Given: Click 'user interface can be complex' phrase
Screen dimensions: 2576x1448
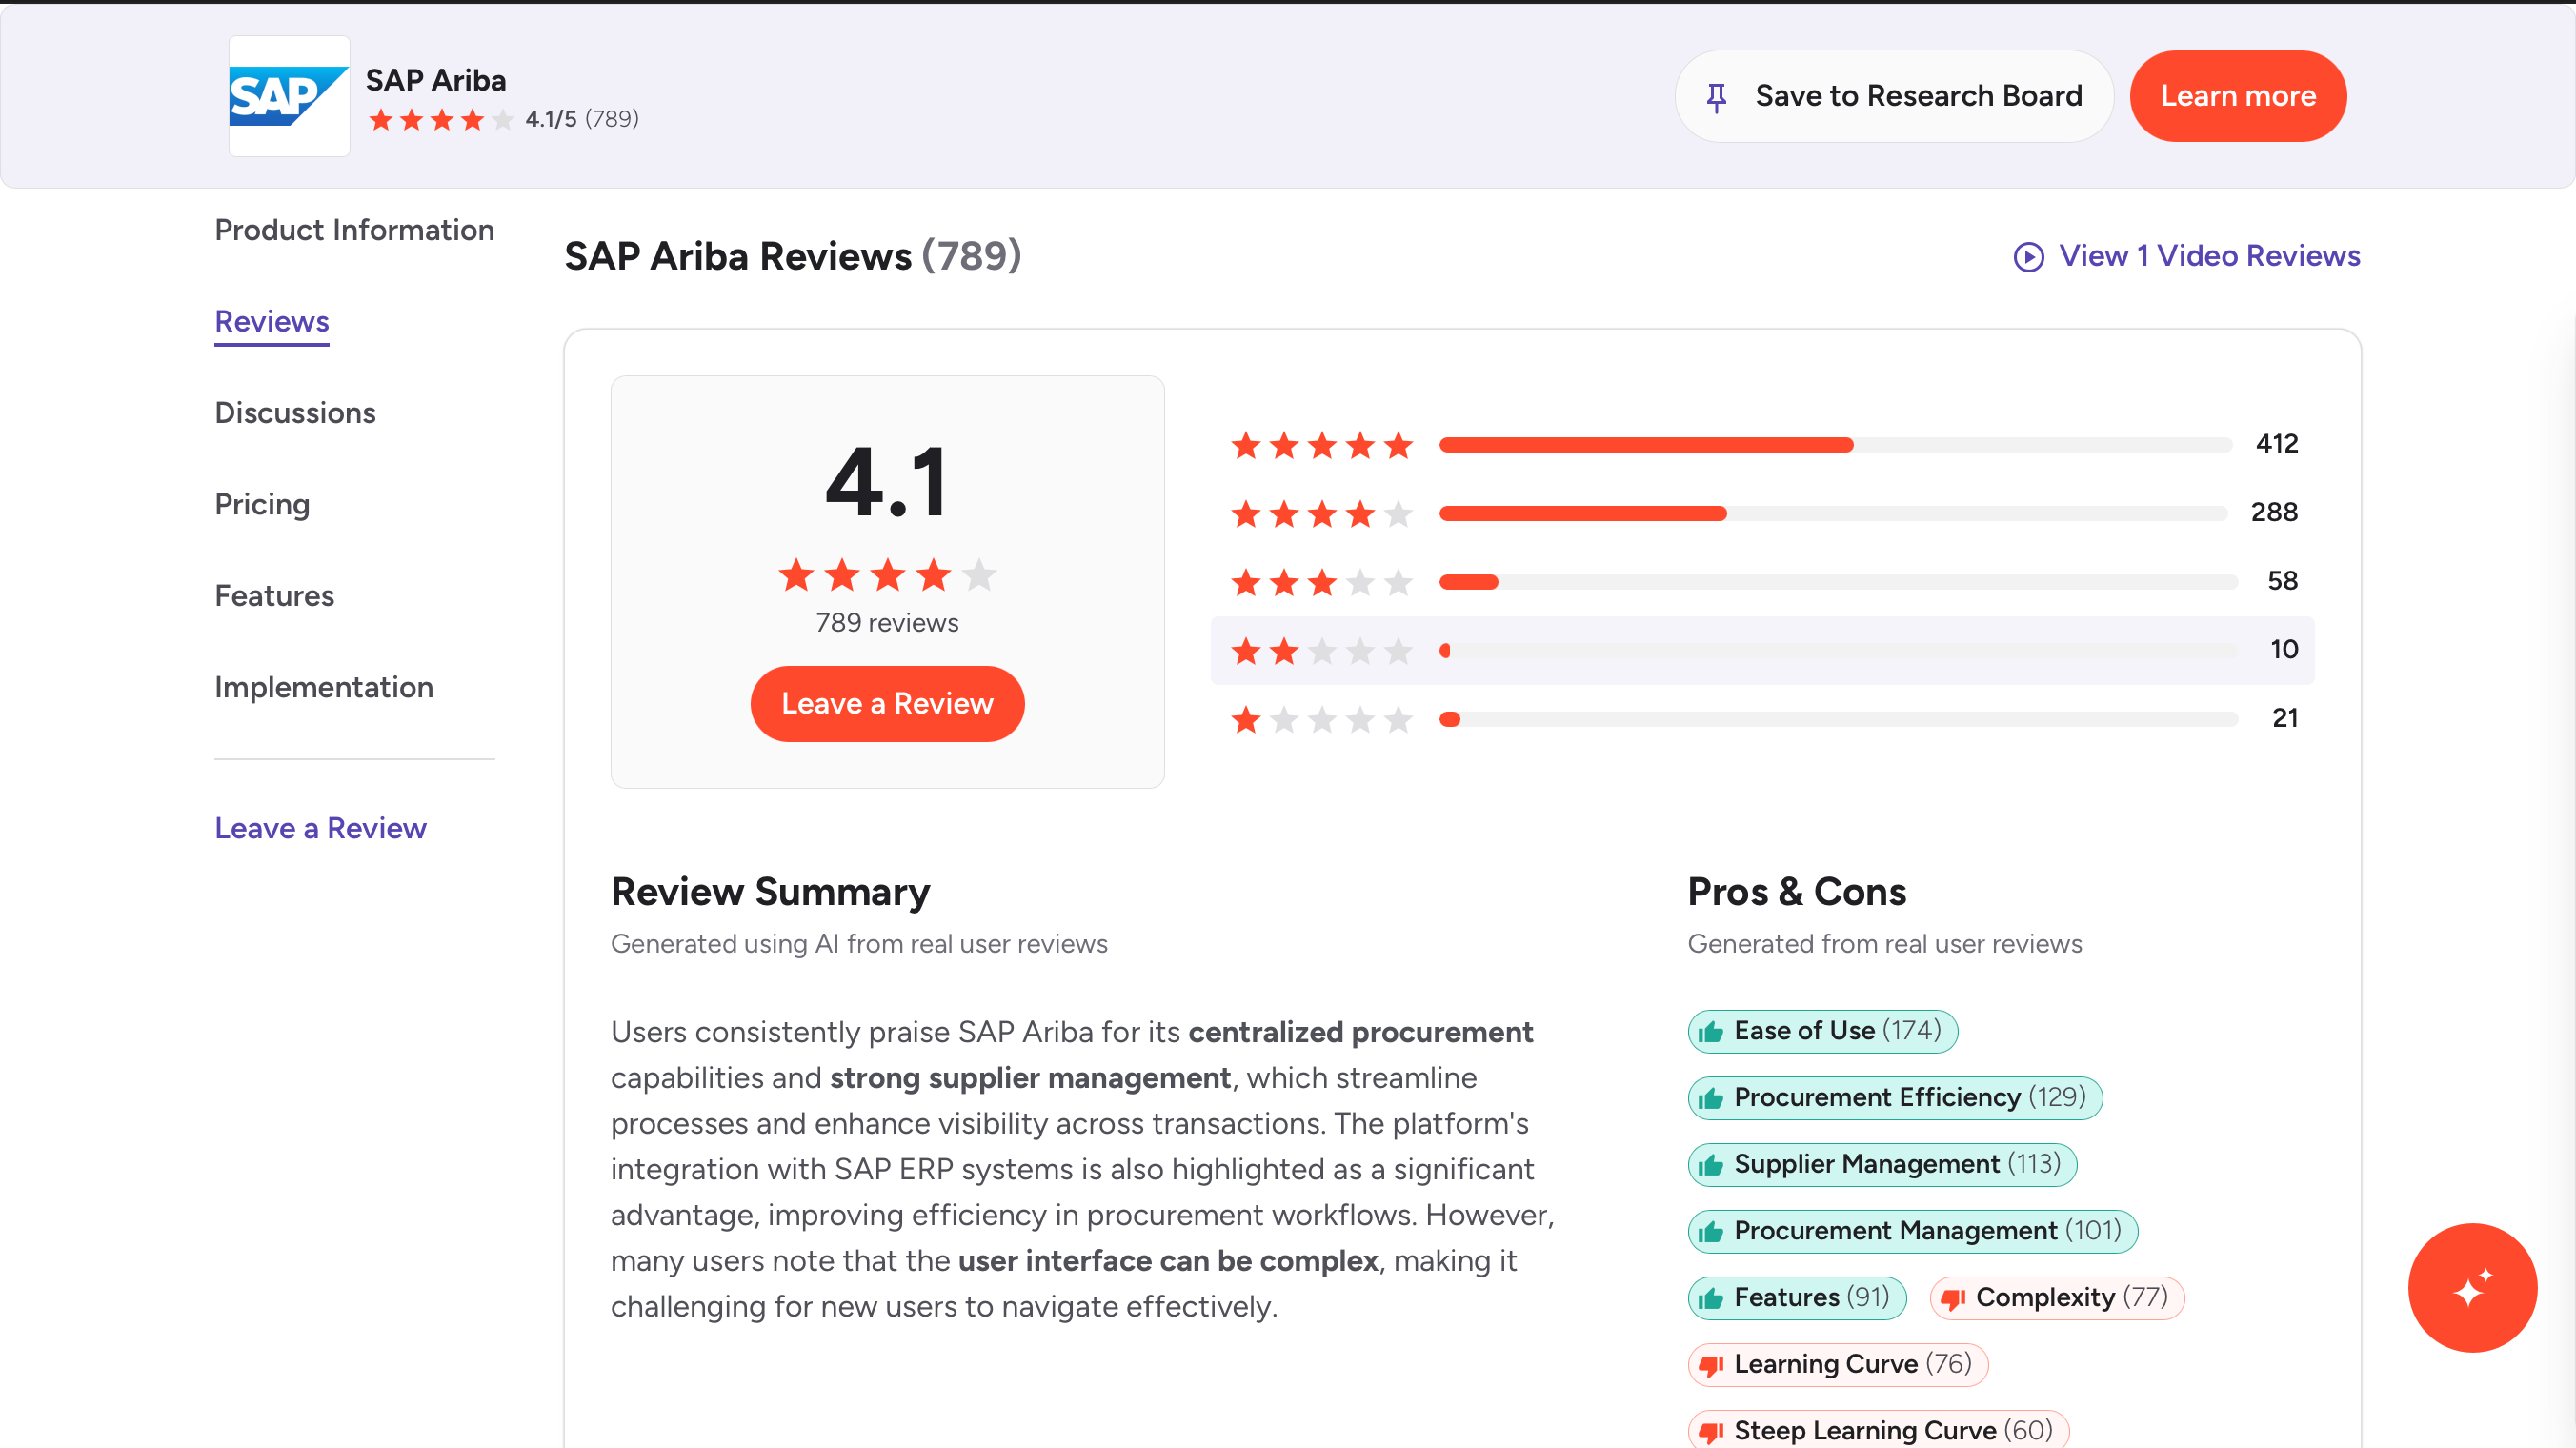Looking at the screenshot, I should [1168, 1261].
